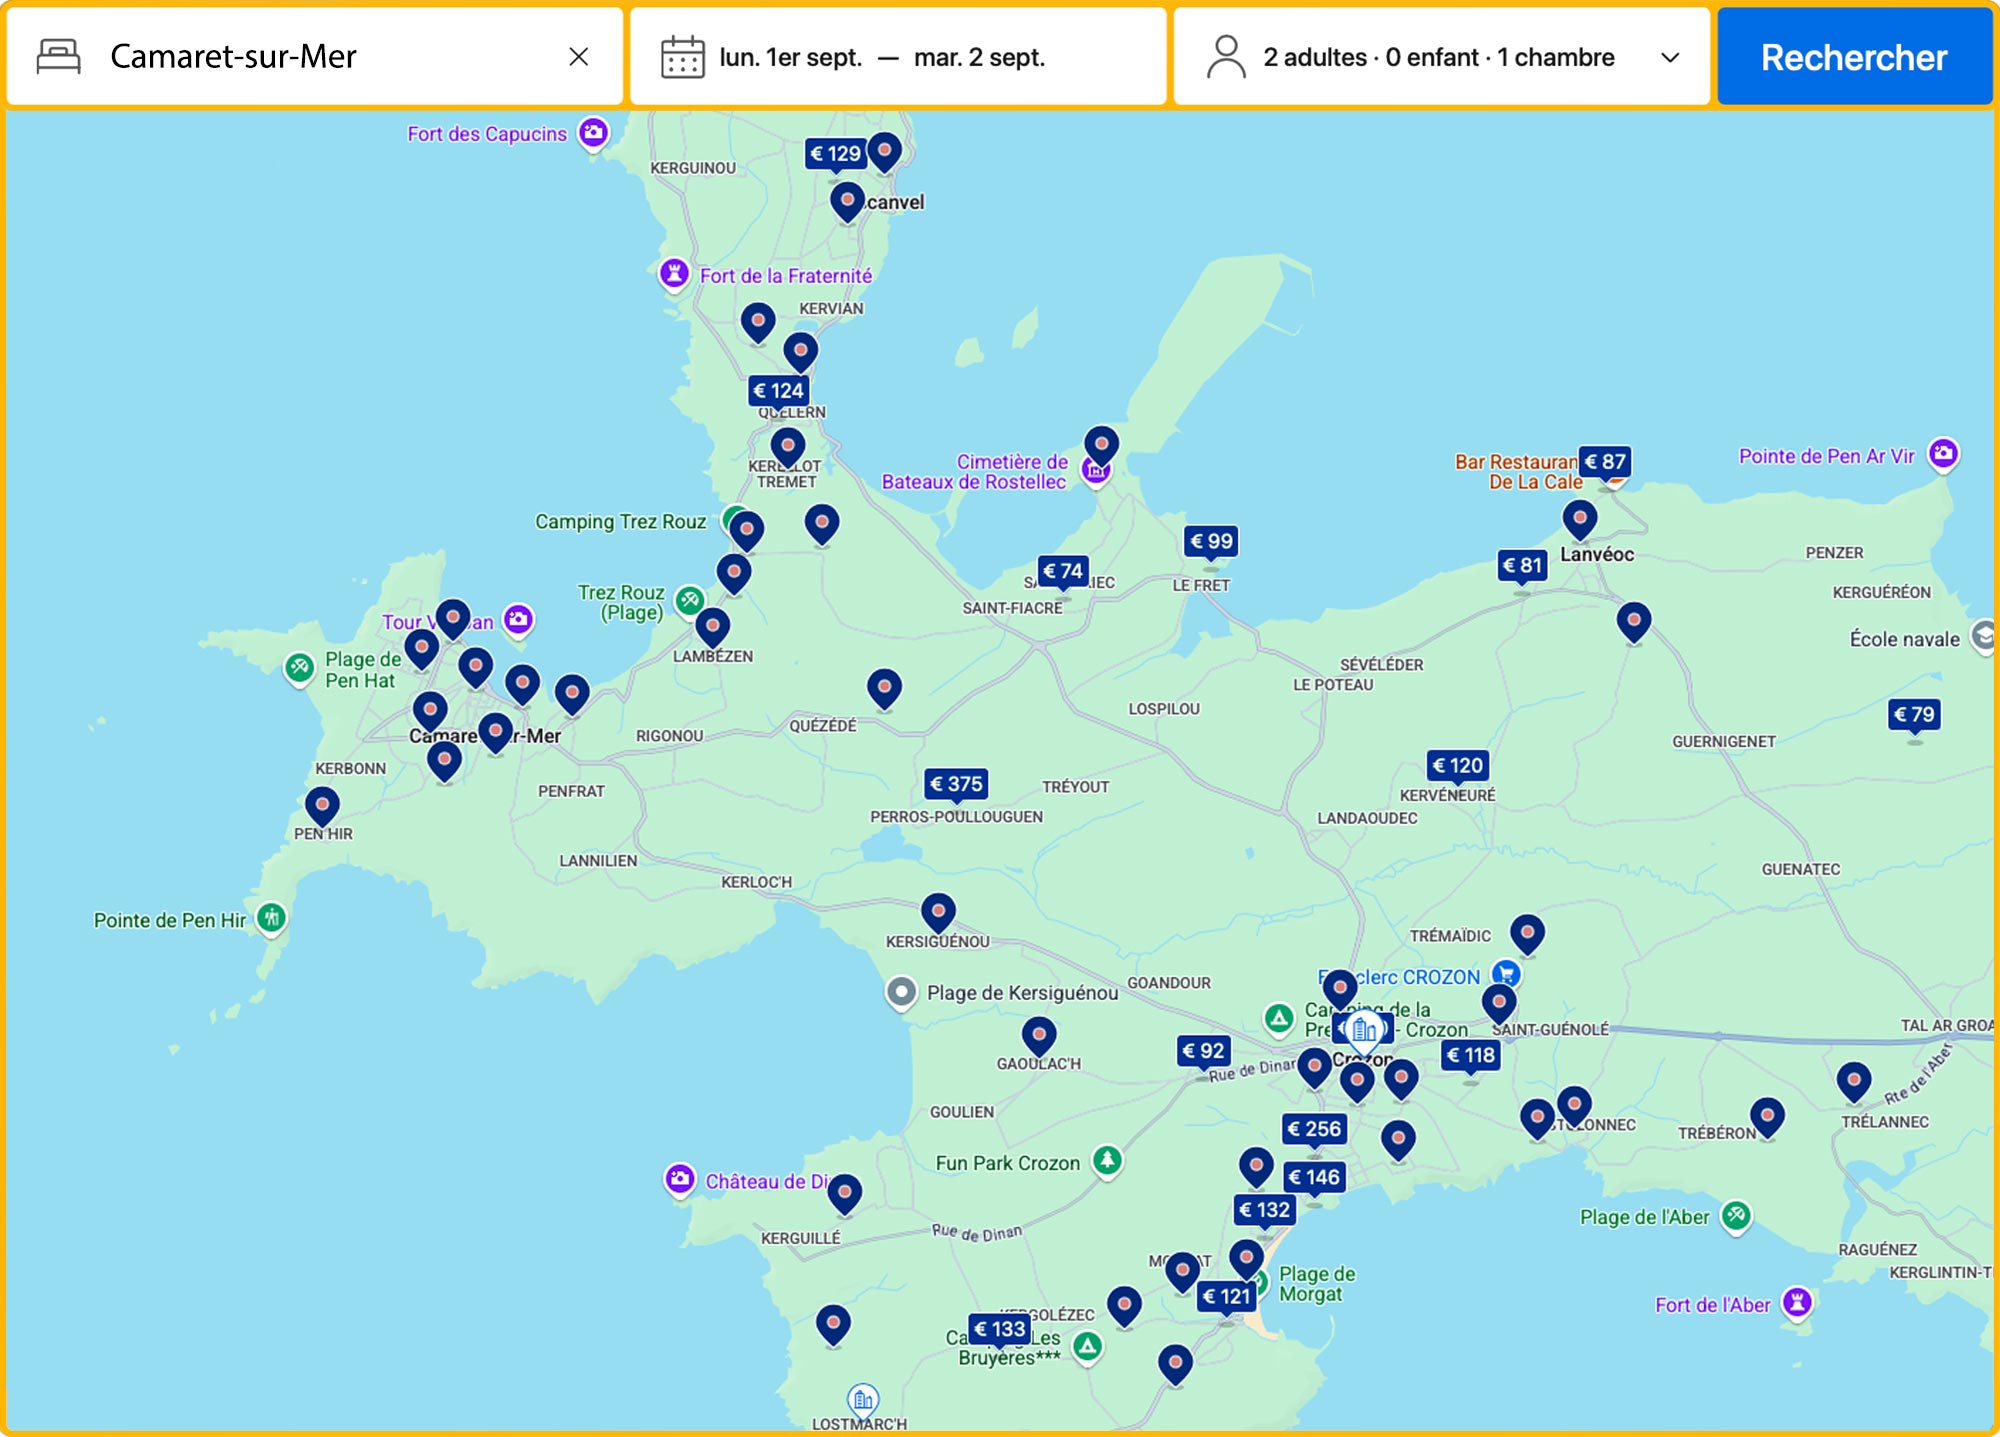
Task: Open the € 99 price marker
Action: click(x=1211, y=541)
